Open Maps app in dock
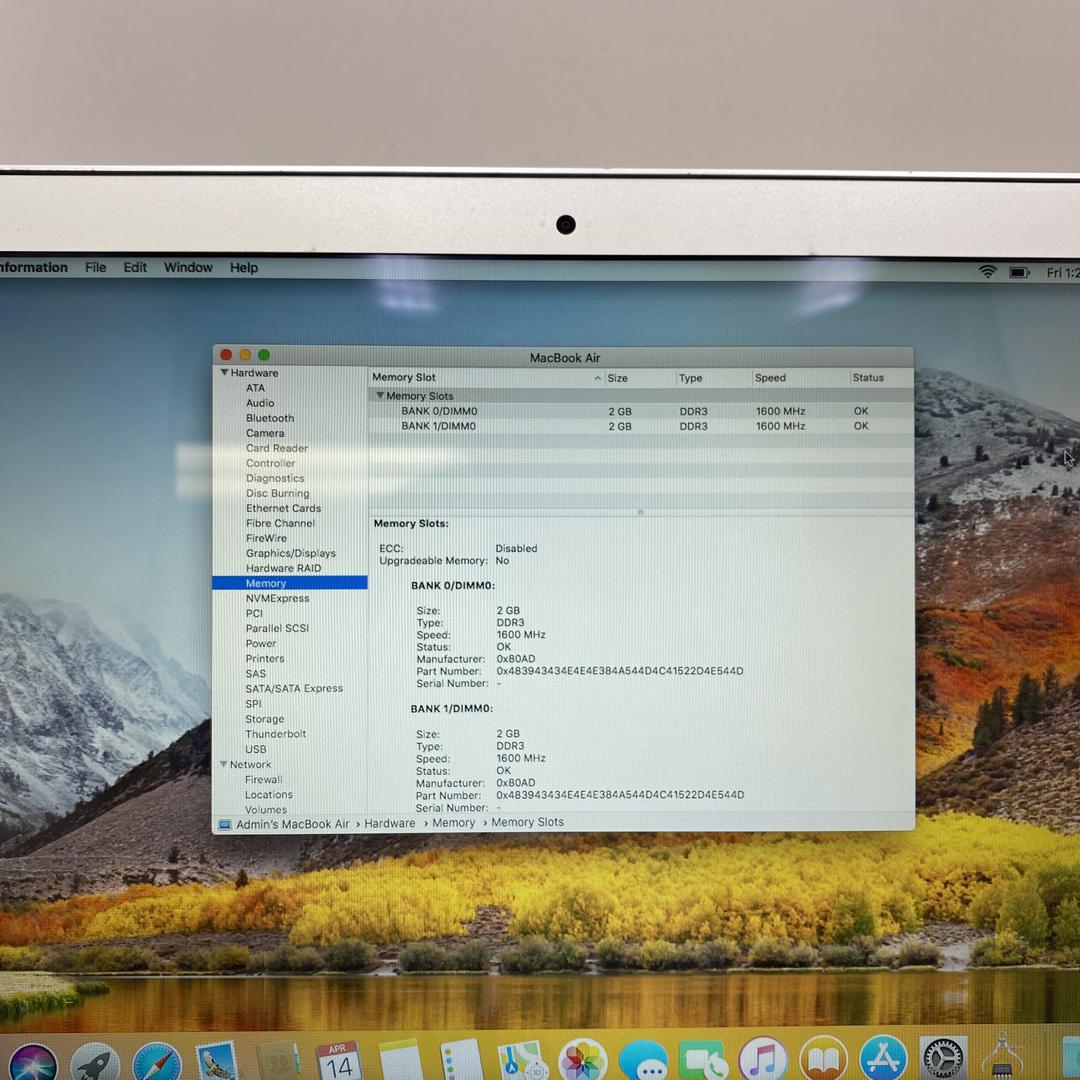 521,1061
